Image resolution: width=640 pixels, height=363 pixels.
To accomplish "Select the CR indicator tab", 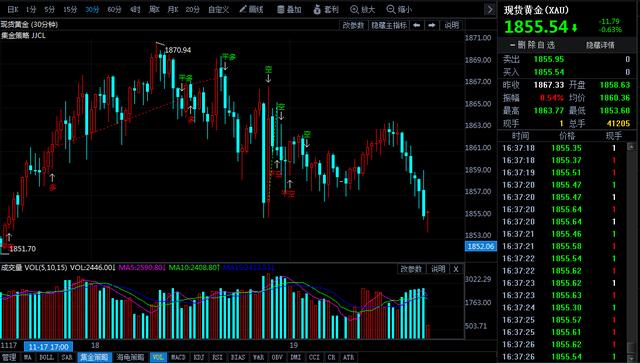I will tap(331, 357).
